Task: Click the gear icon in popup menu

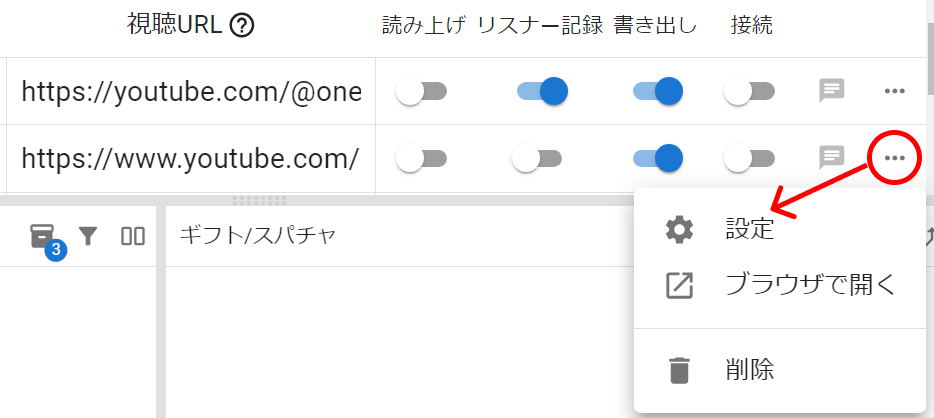Action: click(680, 229)
